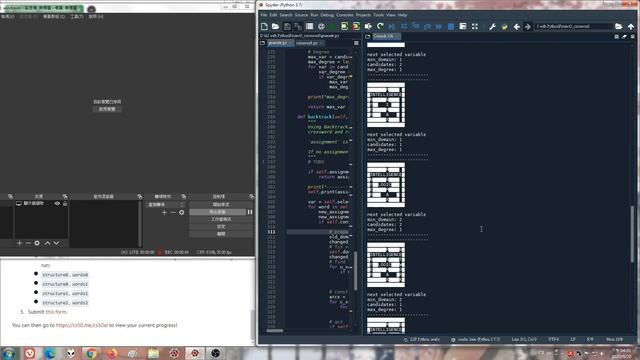Open the IPython console options menu icon
The image size is (640, 360).
point(633,36)
